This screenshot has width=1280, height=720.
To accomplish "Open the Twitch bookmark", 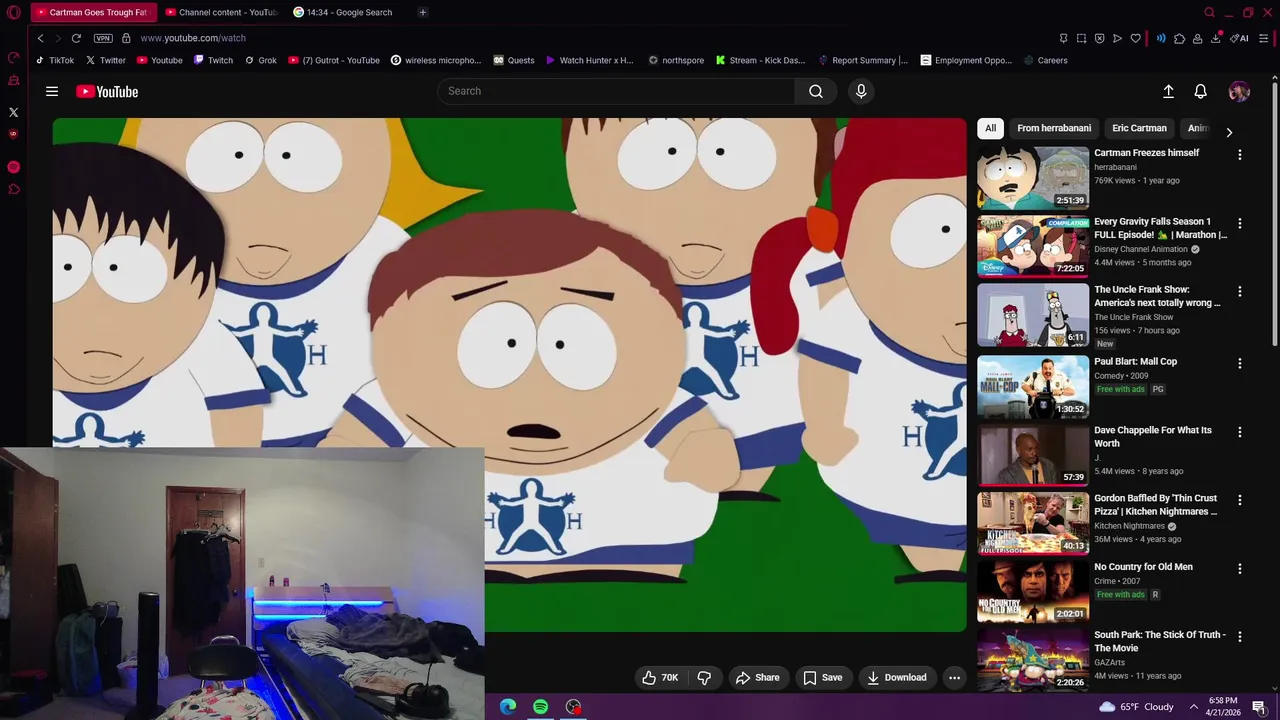I will pyautogui.click(x=213, y=60).
